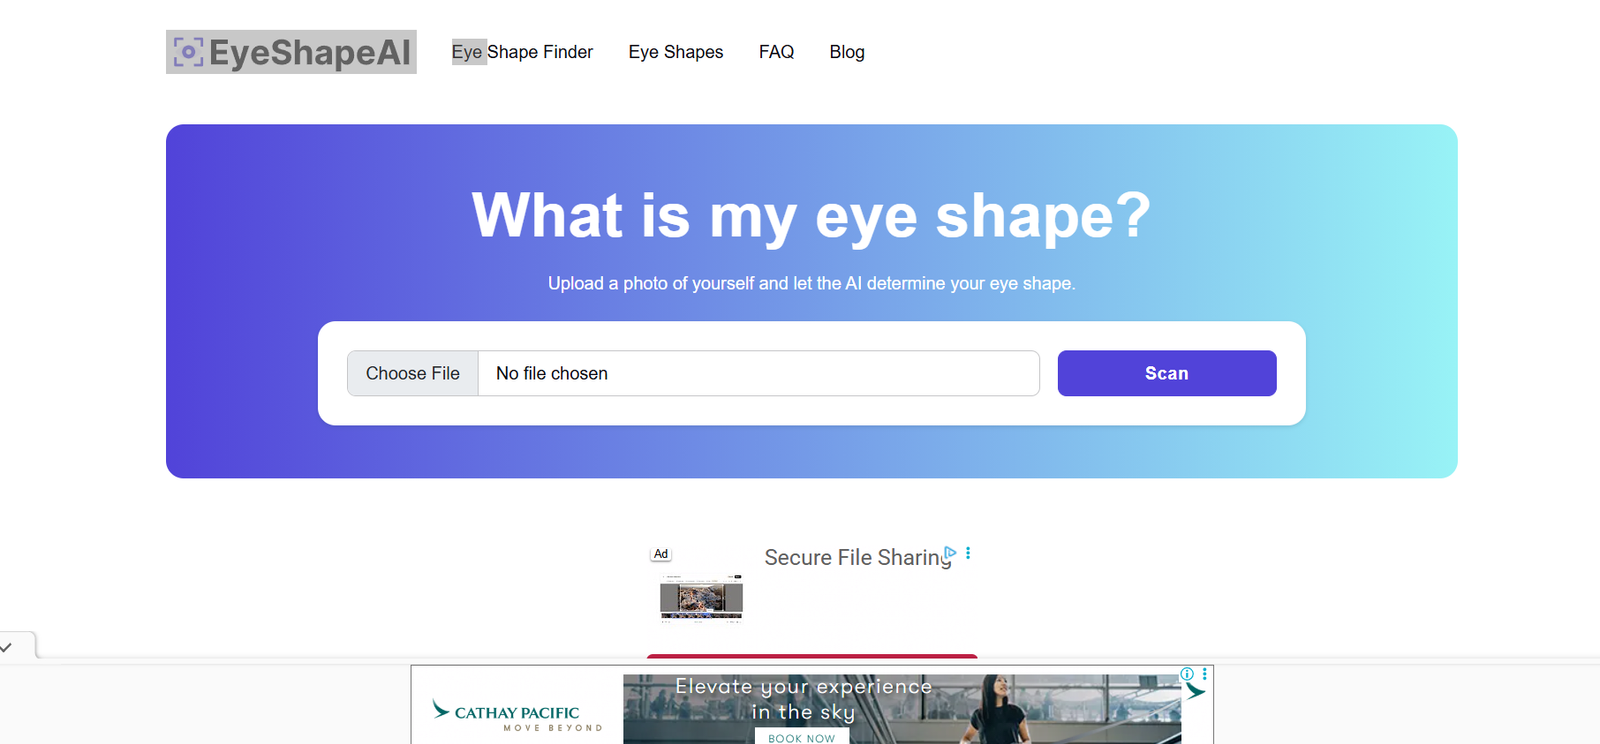Click the info icon on Cathay banner
This screenshot has width=1600, height=744.
pos(1187,674)
